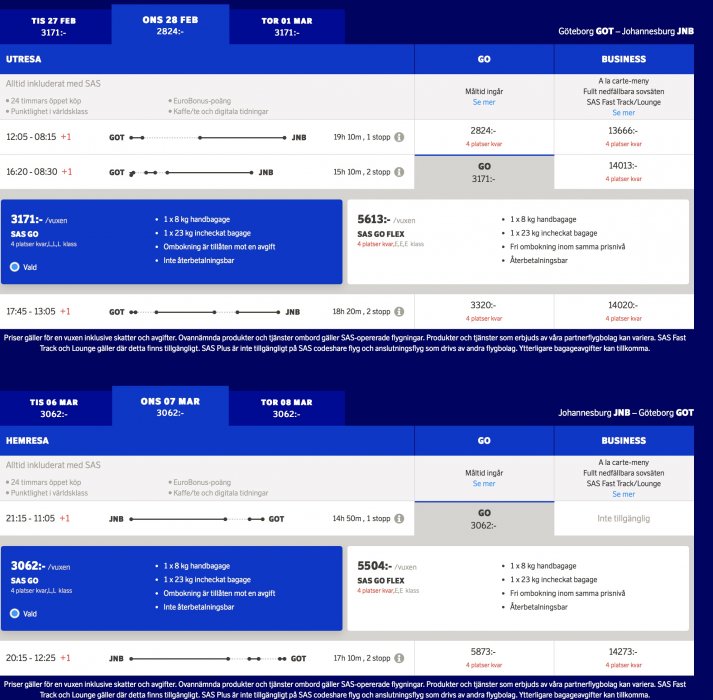
Task: Open info icon for 17:45 - 13:05 flight
Action: [x=399, y=312]
